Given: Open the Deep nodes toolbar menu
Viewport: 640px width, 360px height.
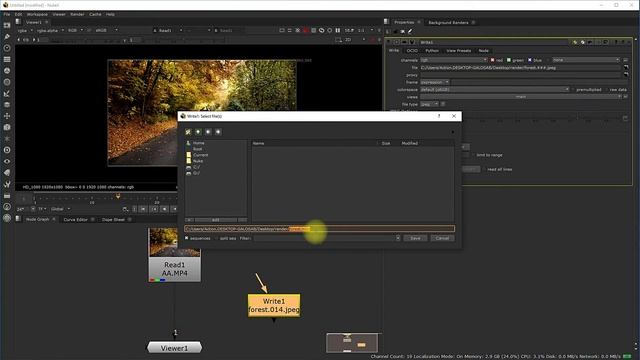Looking at the screenshot, I should click(7, 150).
